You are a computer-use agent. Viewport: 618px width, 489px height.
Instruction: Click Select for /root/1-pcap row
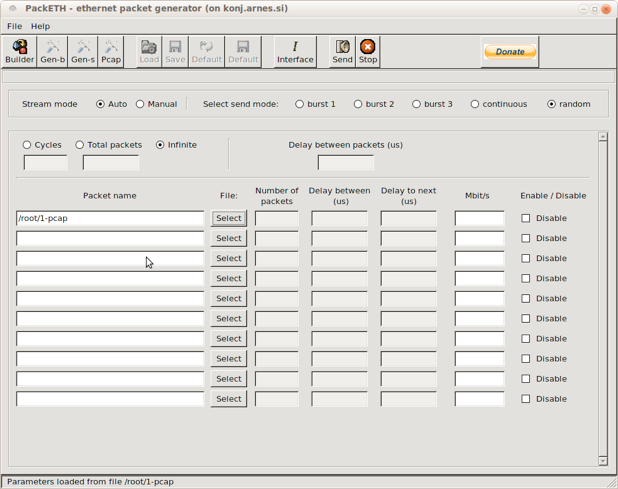click(229, 218)
